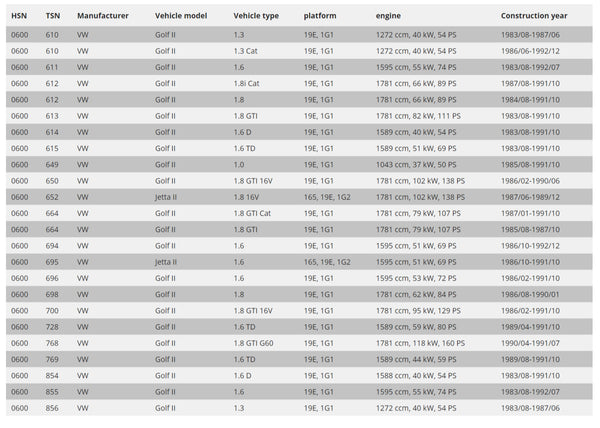Click the 1.8 GTI G60 vehicle type cell

(x=258, y=343)
